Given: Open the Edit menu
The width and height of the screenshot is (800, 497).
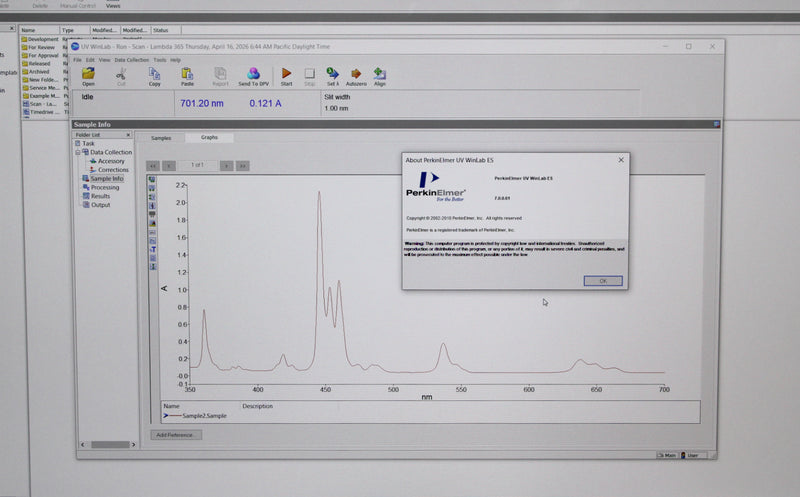Looking at the screenshot, I should click(x=90, y=60).
